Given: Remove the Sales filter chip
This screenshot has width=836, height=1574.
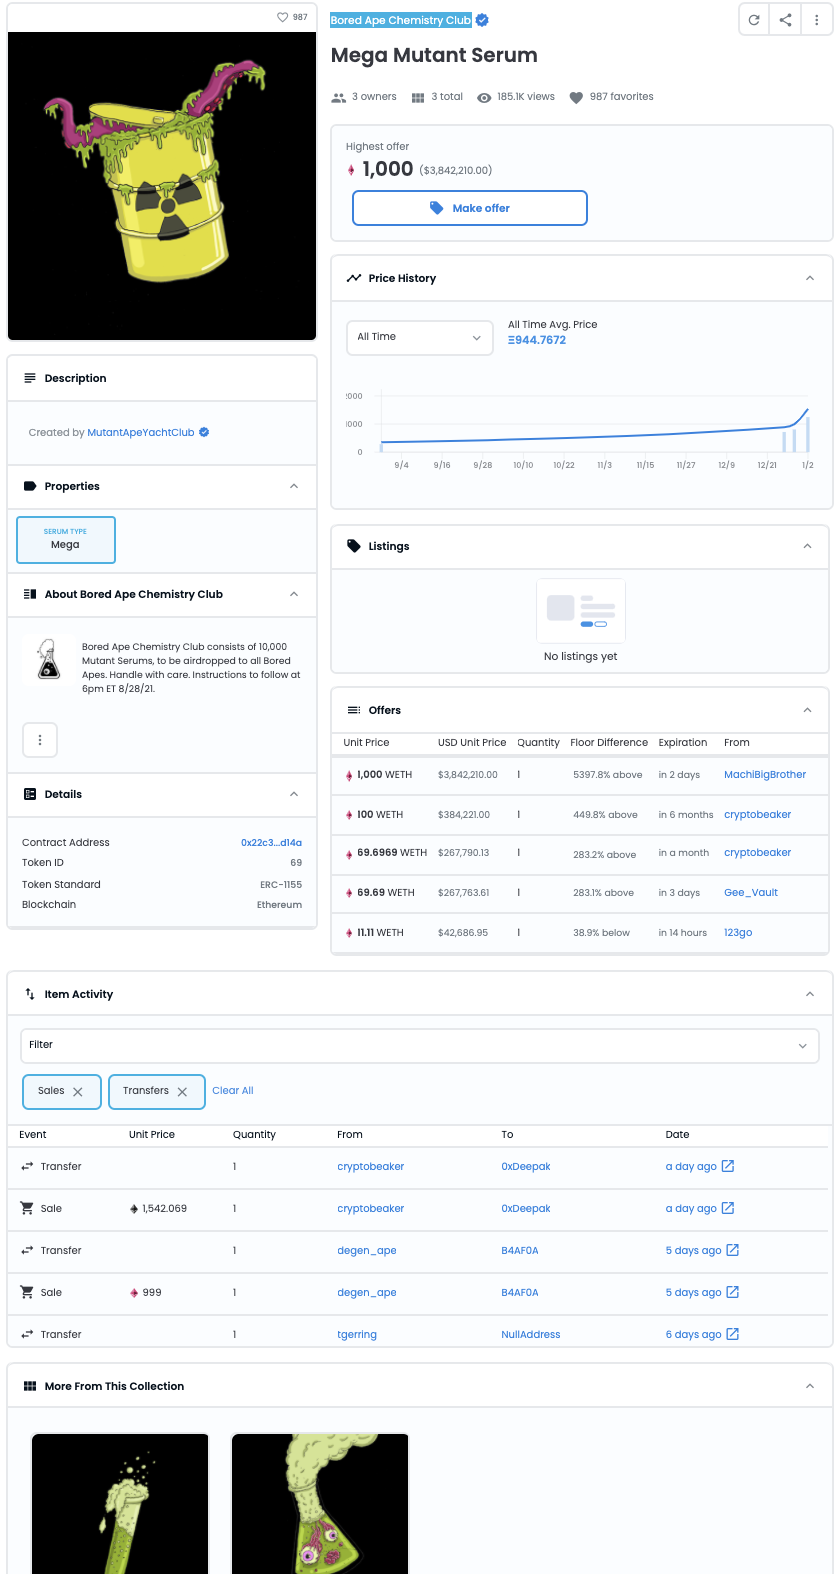Looking at the screenshot, I should [78, 1092].
